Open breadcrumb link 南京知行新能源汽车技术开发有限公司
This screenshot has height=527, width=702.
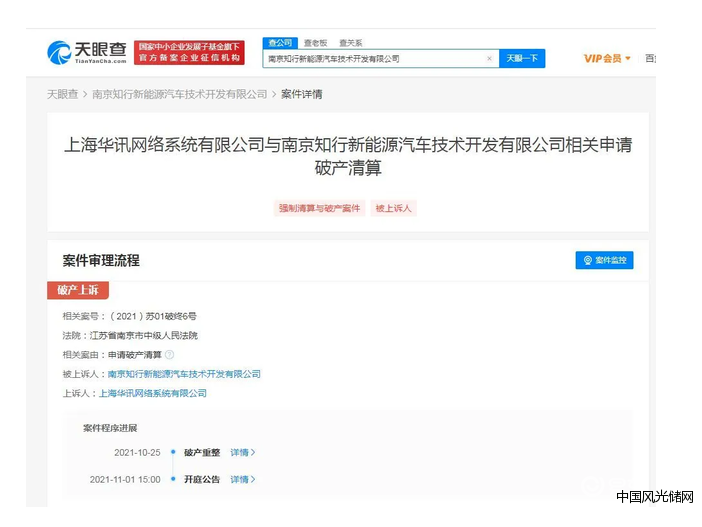[180, 94]
